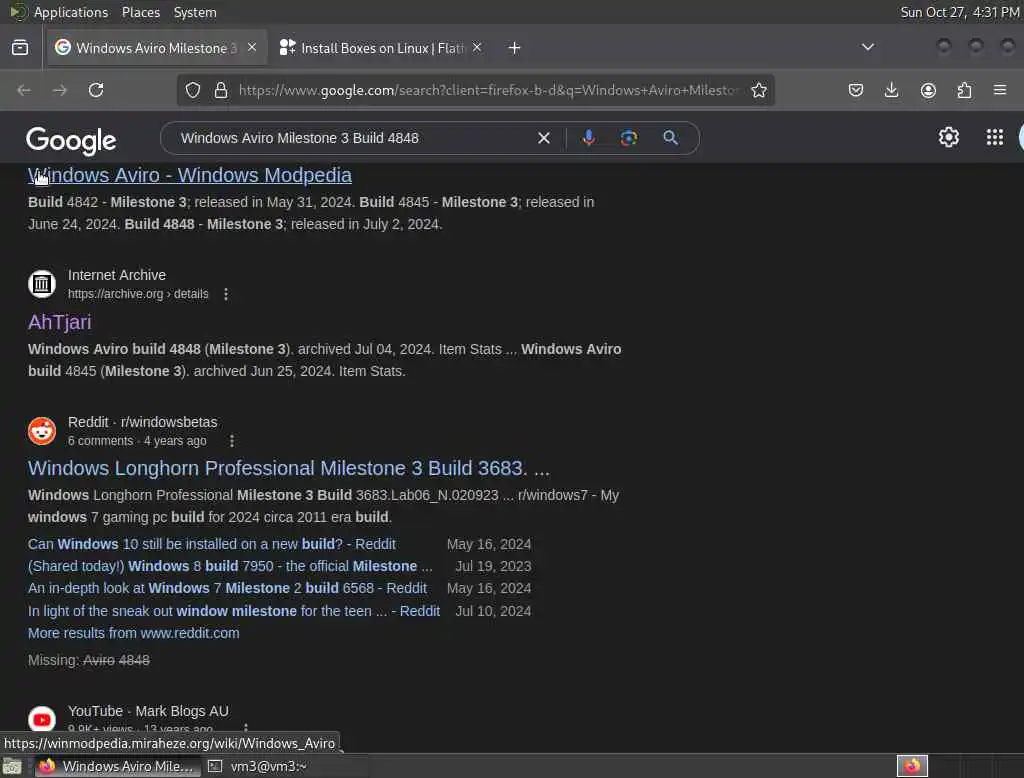Open the Firefox hamburger menu
This screenshot has height=778, width=1024.
1000,90
